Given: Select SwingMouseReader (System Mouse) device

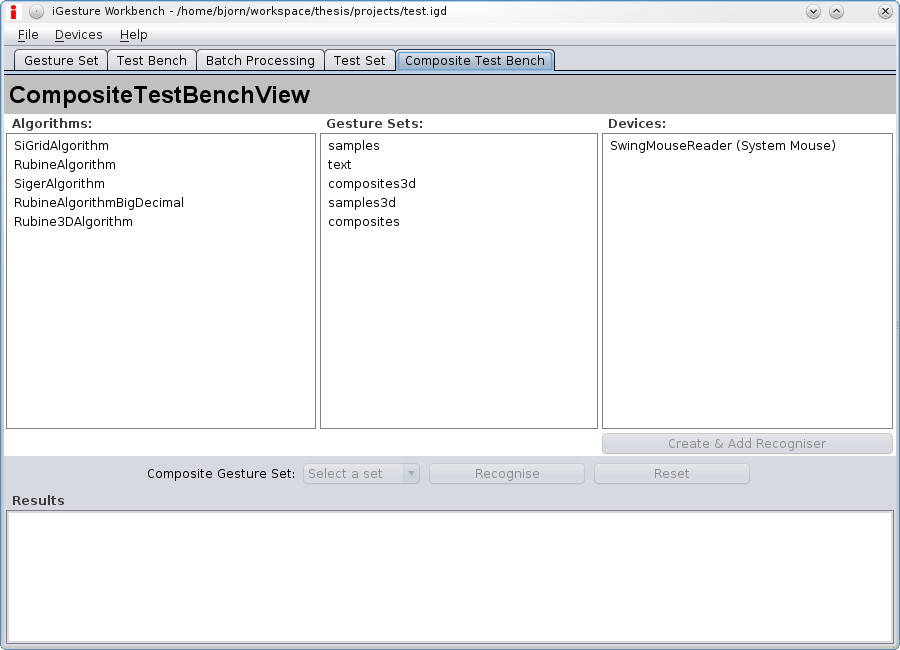Looking at the screenshot, I should coord(722,146).
